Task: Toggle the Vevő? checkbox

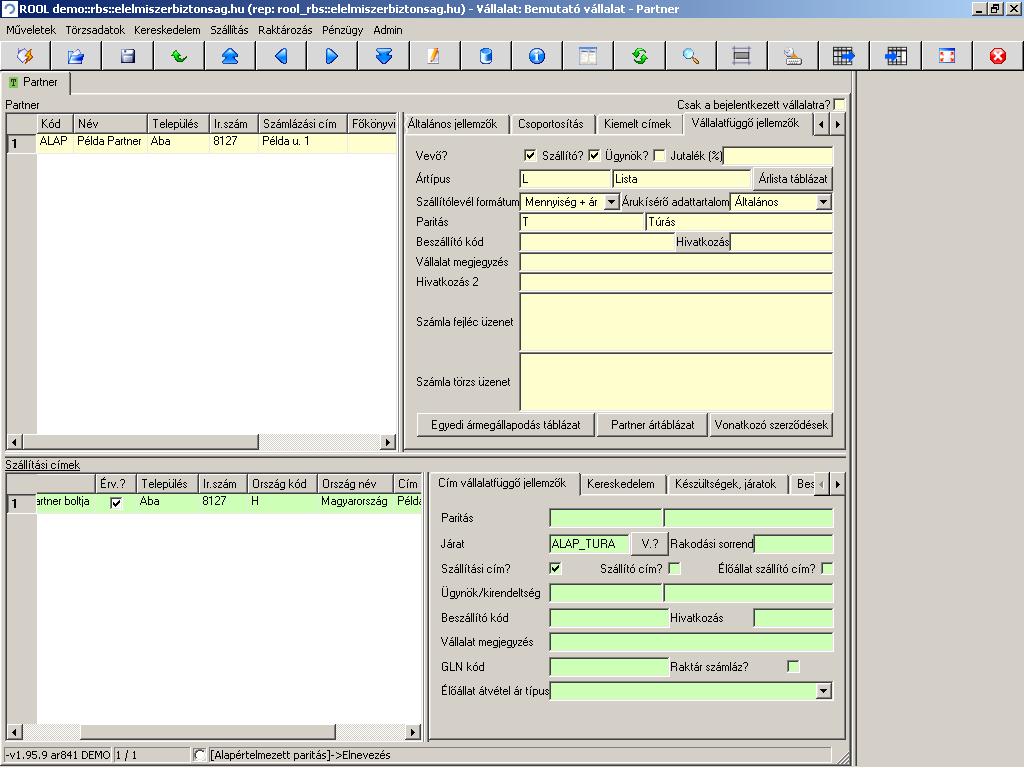Action: (530, 155)
